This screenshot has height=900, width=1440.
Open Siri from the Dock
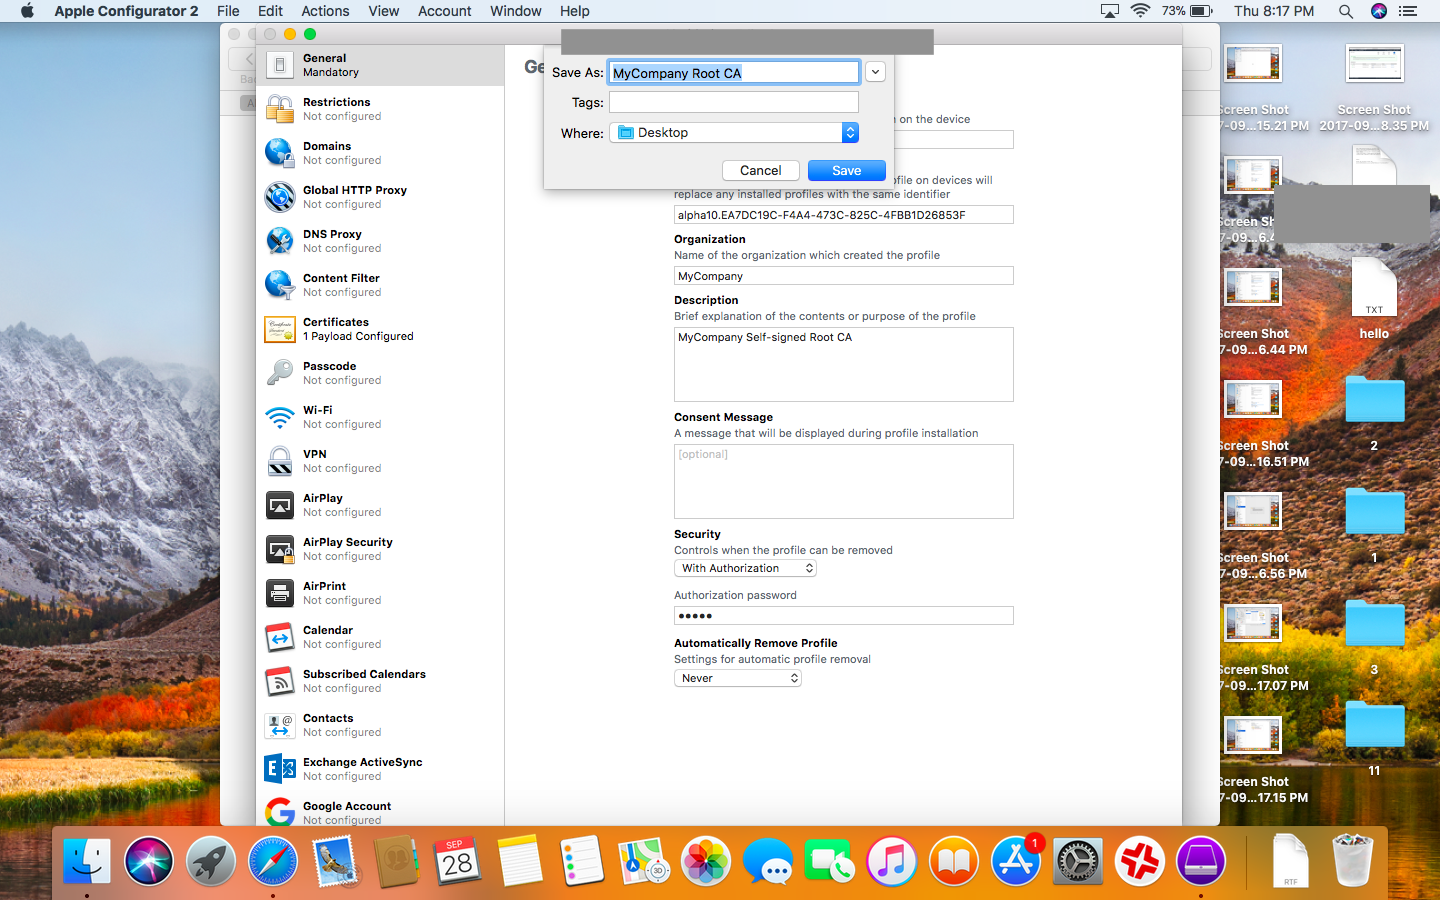[x=149, y=861]
